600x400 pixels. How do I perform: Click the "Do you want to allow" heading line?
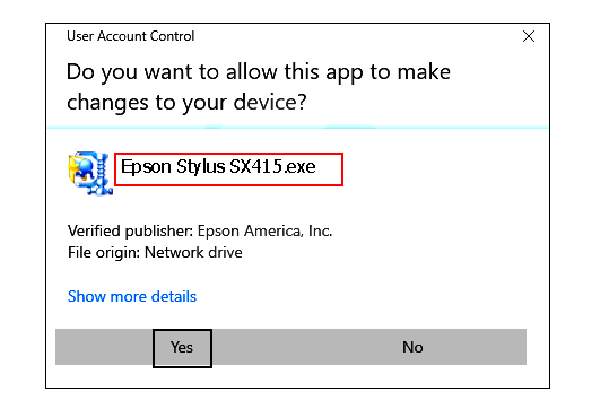pyautogui.click(x=259, y=72)
